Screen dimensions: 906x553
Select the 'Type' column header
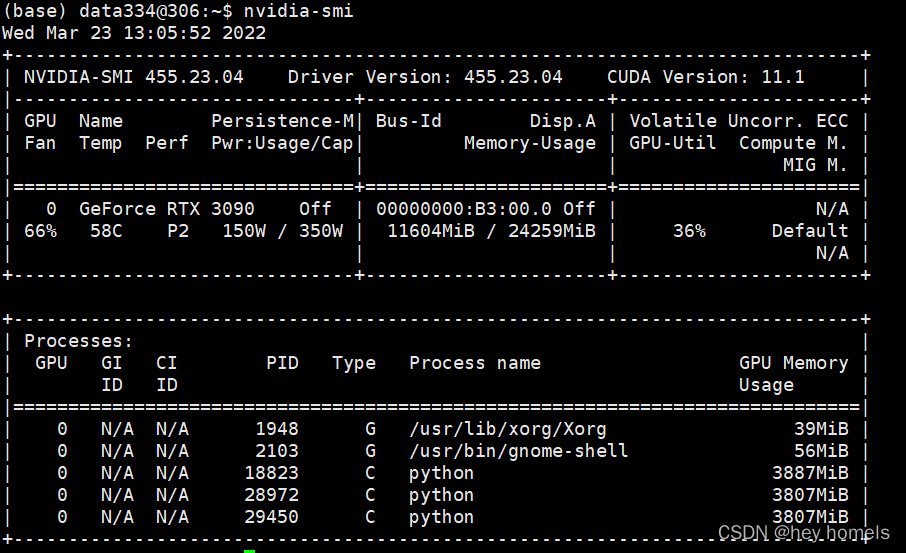click(354, 363)
